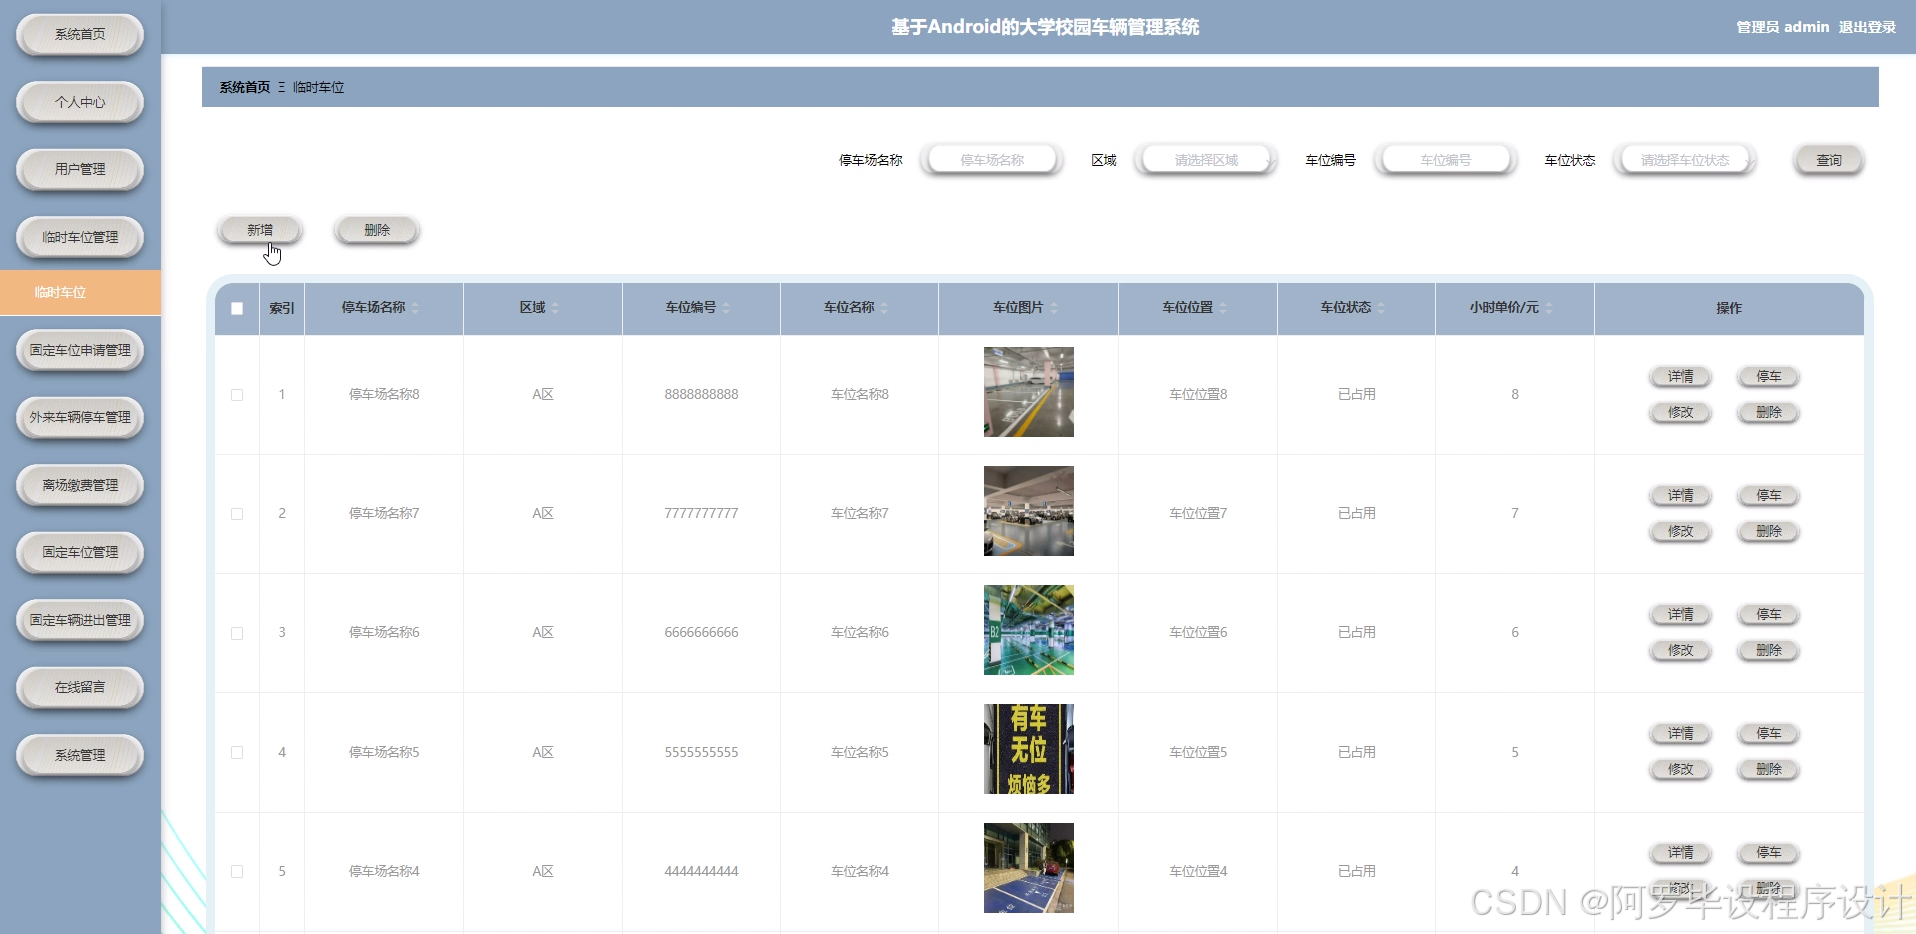Click the 新增 button
The image size is (1916, 934).
click(259, 229)
